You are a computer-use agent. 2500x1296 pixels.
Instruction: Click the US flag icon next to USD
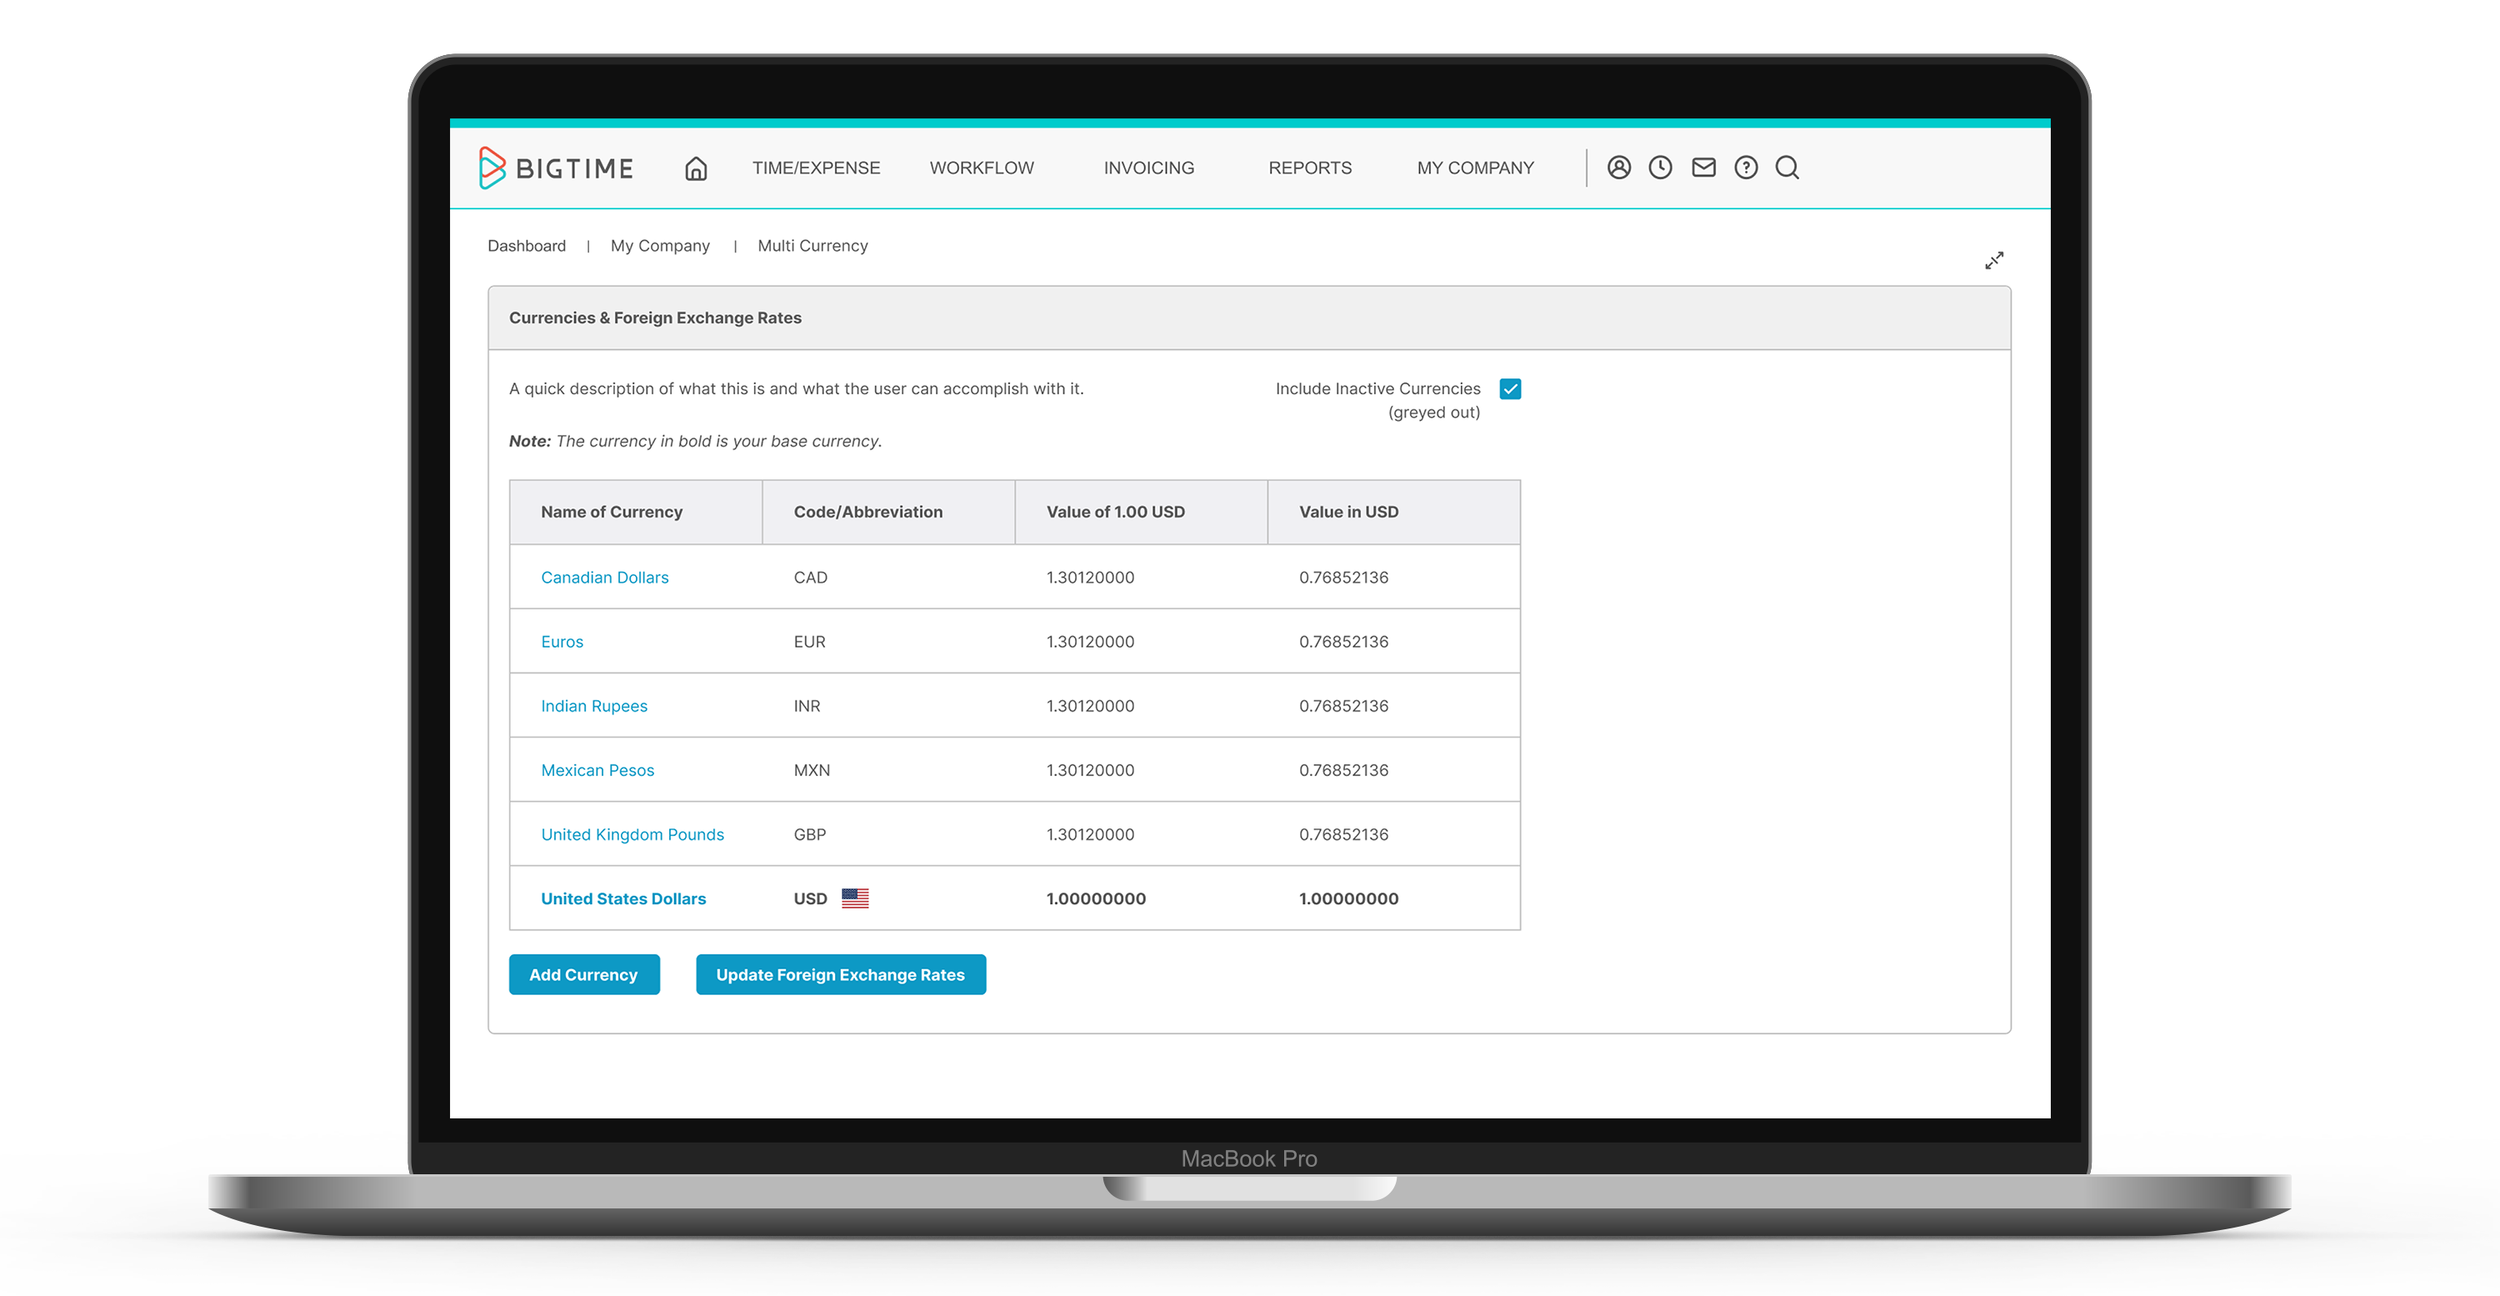pos(855,898)
